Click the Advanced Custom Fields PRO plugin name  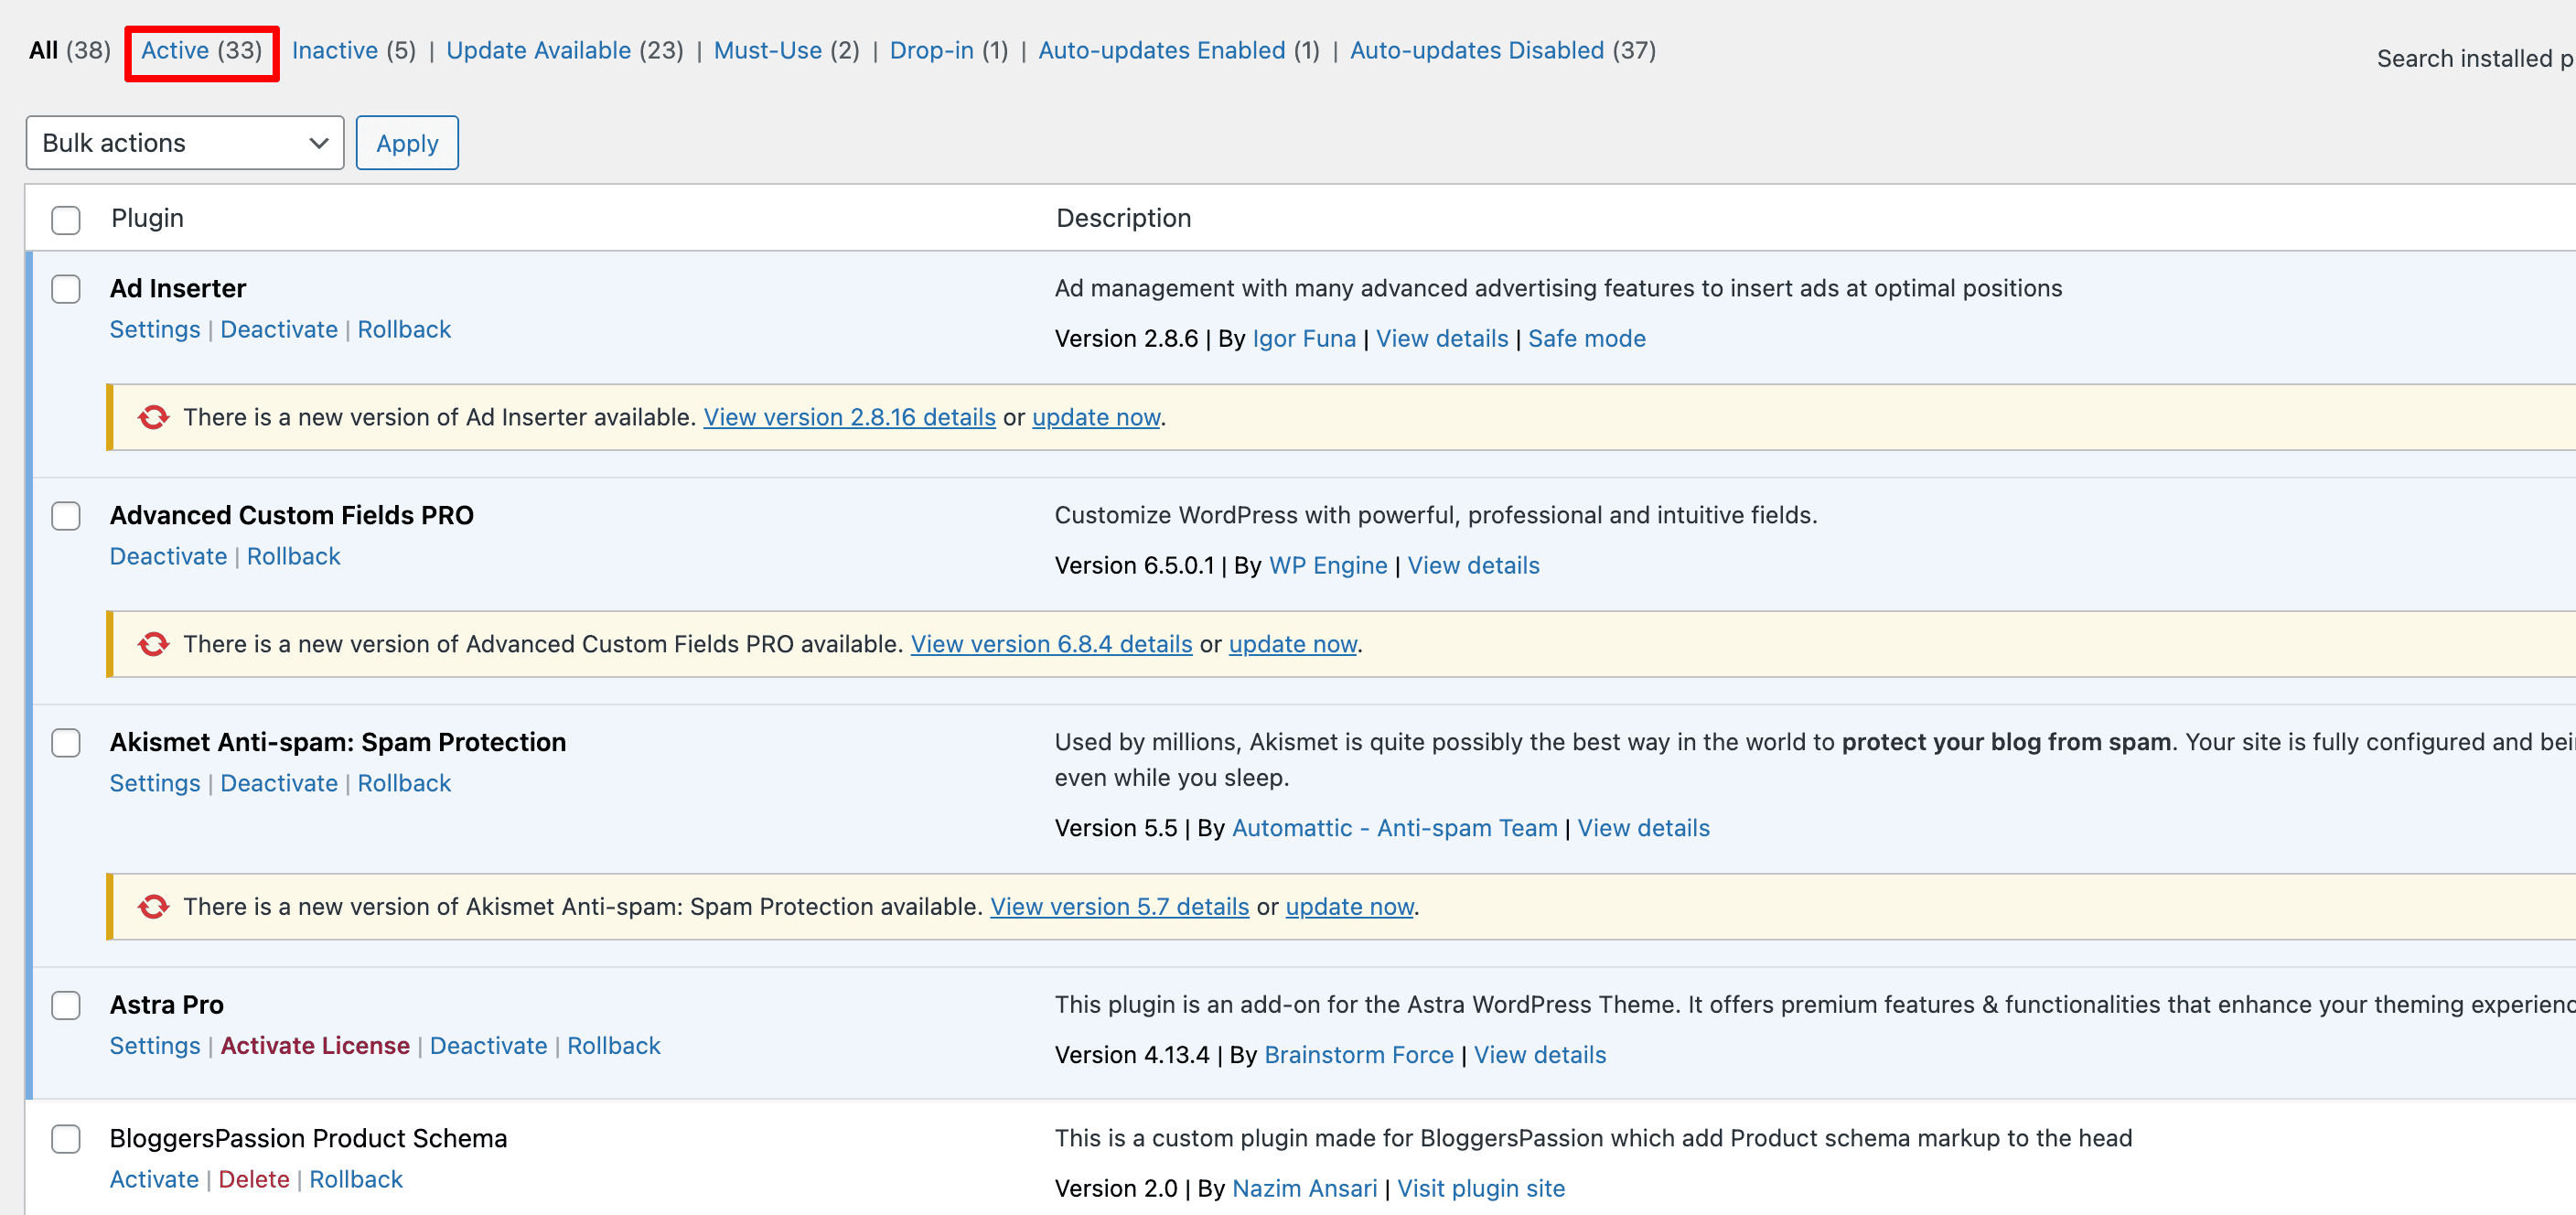(292, 516)
